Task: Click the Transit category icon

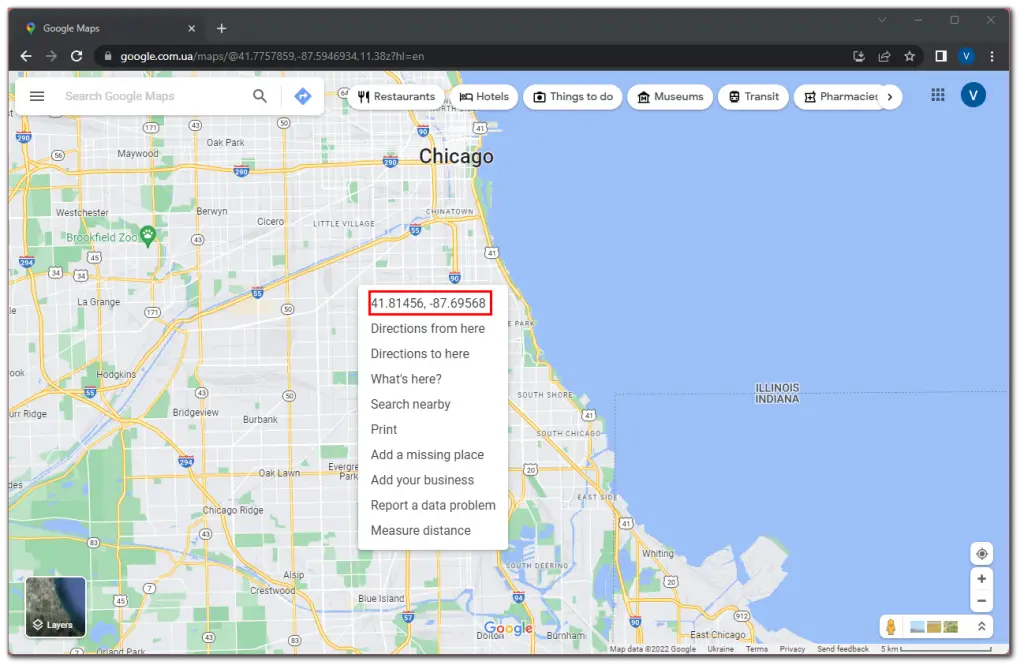Action: pyautogui.click(x=732, y=96)
